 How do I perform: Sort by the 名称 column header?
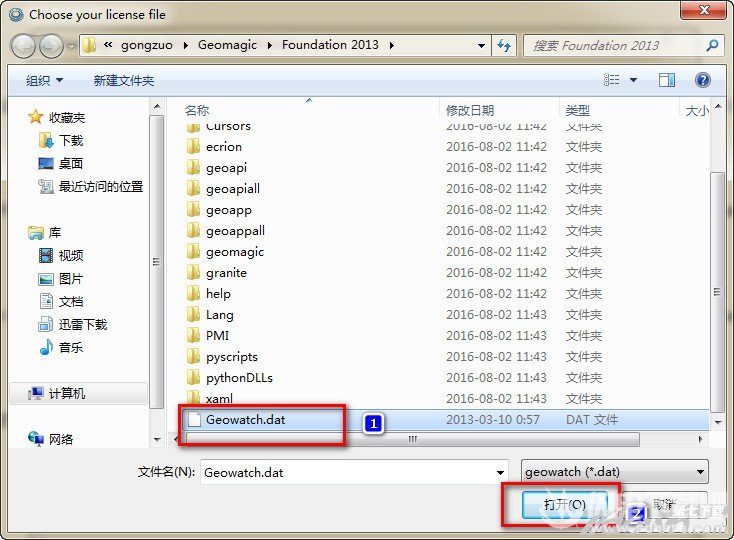click(197, 110)
